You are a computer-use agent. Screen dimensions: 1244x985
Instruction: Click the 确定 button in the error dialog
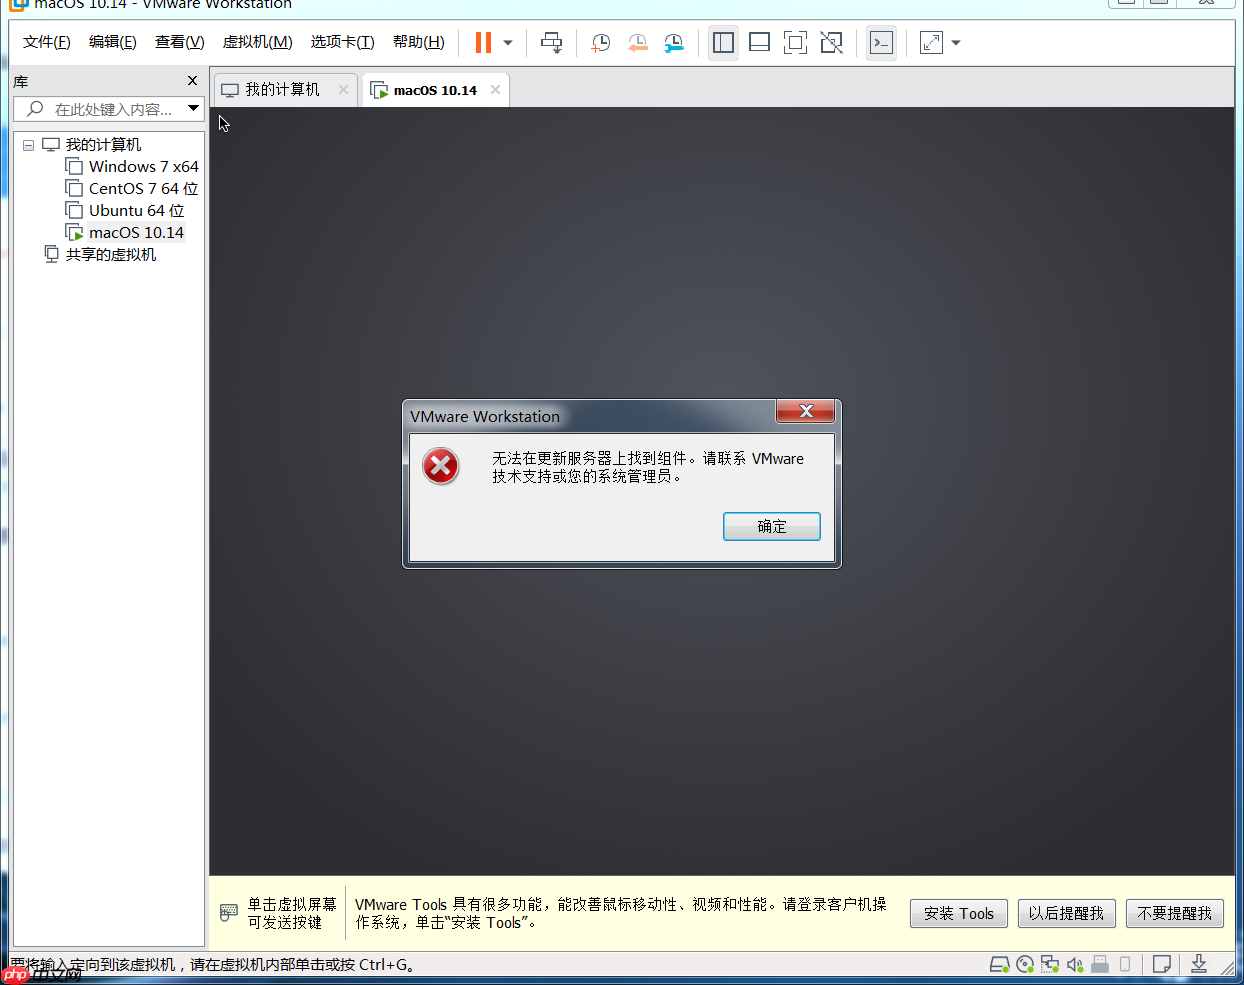pyautogui.click(x=771, y=526)
